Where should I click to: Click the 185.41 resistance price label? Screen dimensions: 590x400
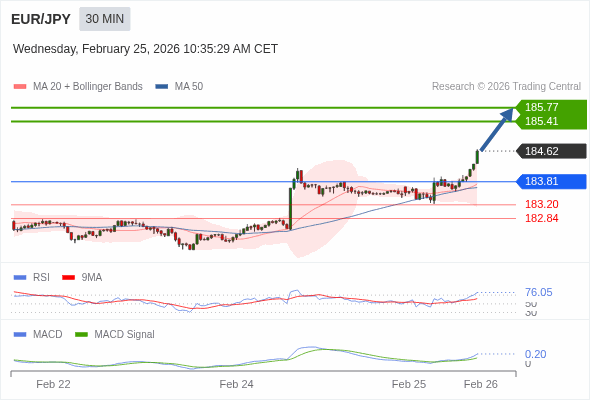coord(541,121)
